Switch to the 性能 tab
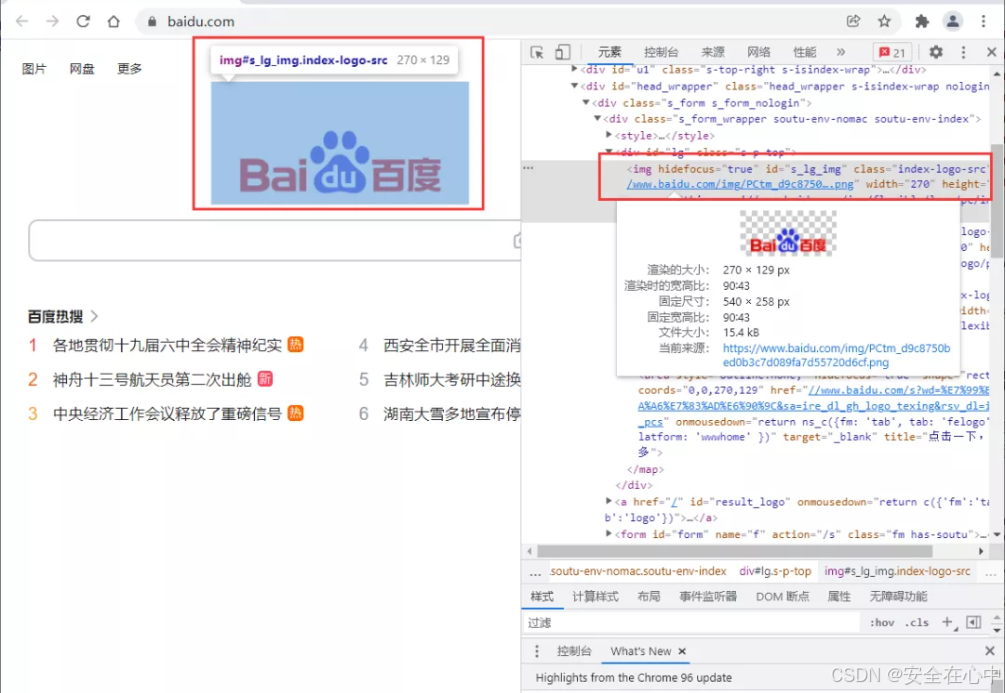This screenshot has width=1006, height=693. click(805, 52)
